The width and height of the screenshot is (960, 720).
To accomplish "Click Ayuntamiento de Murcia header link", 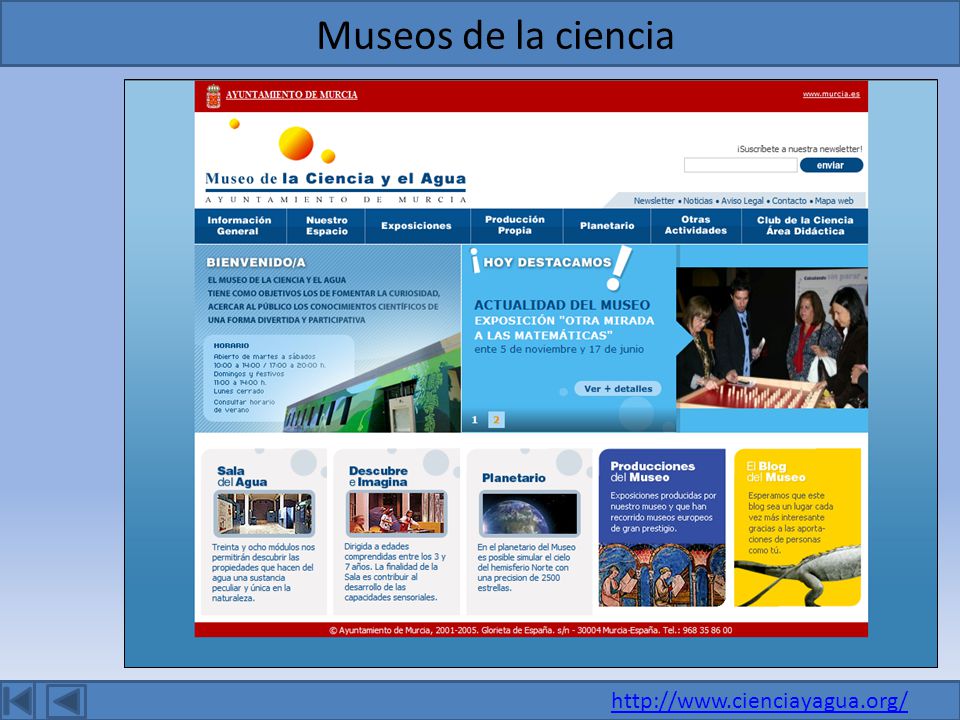I will (x=291, y=95).
